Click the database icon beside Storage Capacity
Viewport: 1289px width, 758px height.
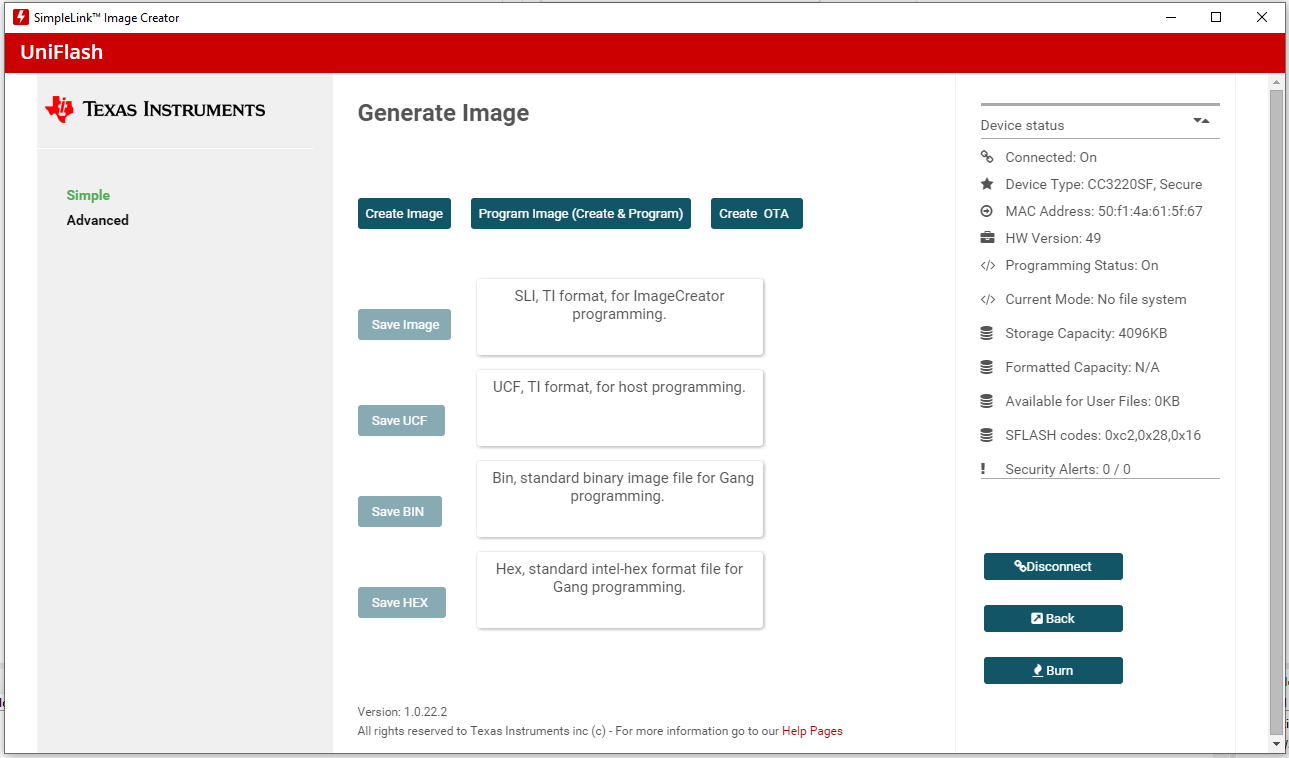tap(987, 333)
